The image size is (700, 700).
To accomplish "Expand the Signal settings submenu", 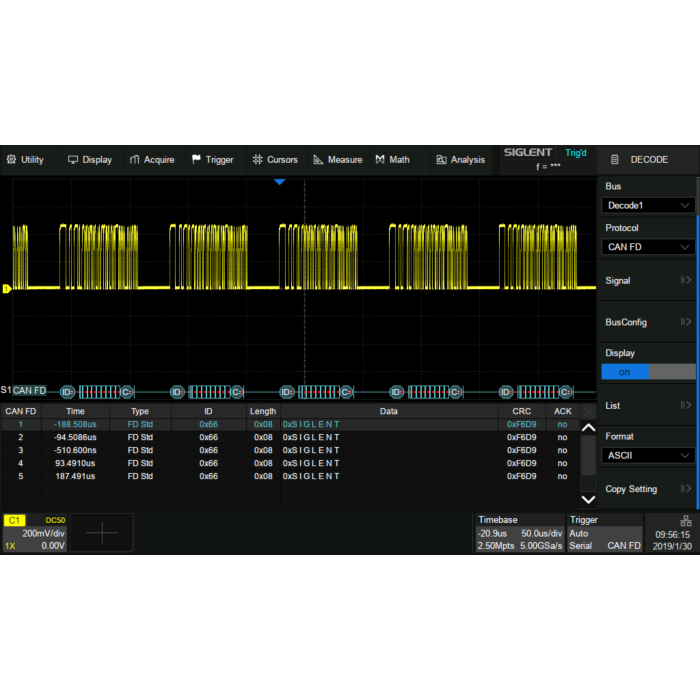I will 648,281.
